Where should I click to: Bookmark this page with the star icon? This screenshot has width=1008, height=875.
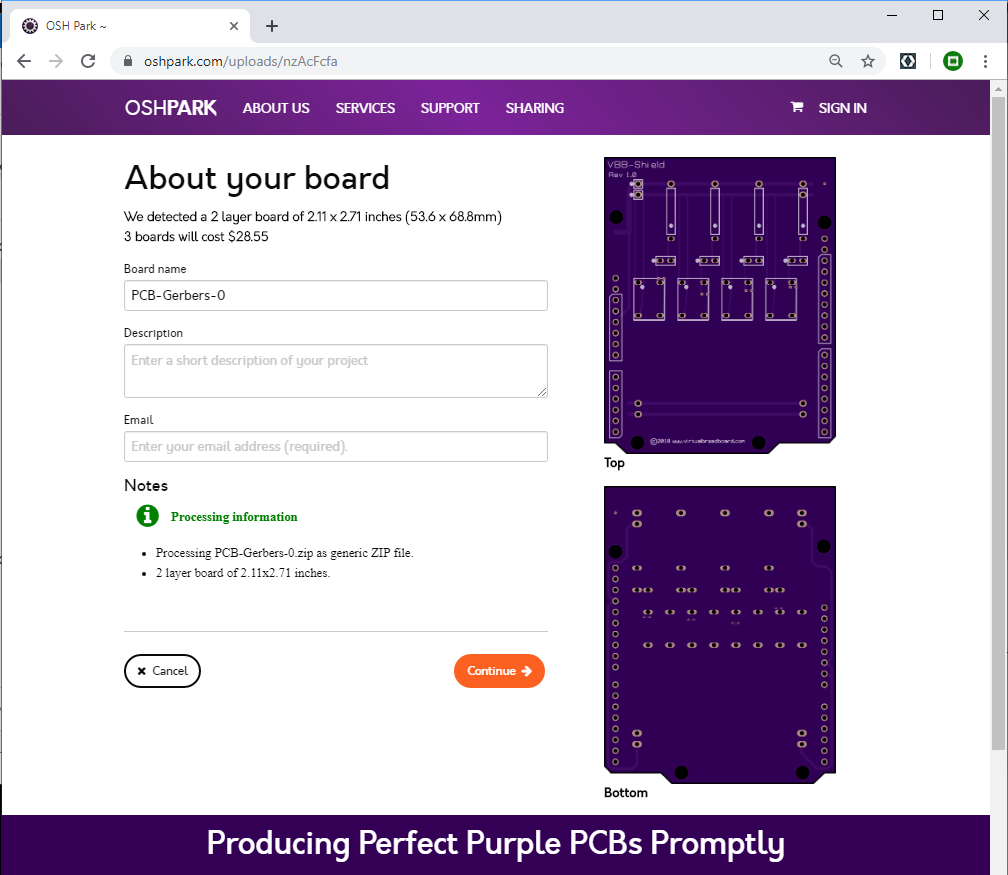click(x=868, y=61)
